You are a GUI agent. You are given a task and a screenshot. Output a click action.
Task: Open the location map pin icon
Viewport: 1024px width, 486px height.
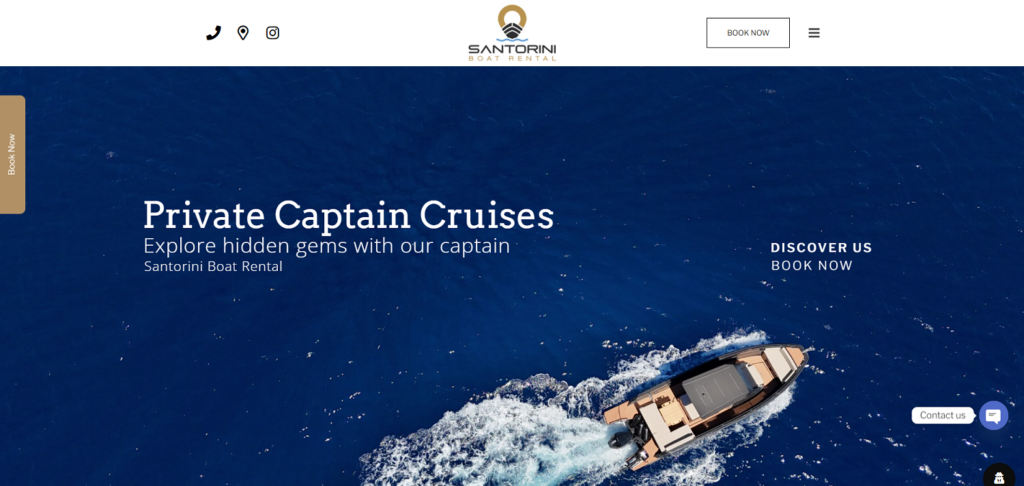(x=243, y=33)
